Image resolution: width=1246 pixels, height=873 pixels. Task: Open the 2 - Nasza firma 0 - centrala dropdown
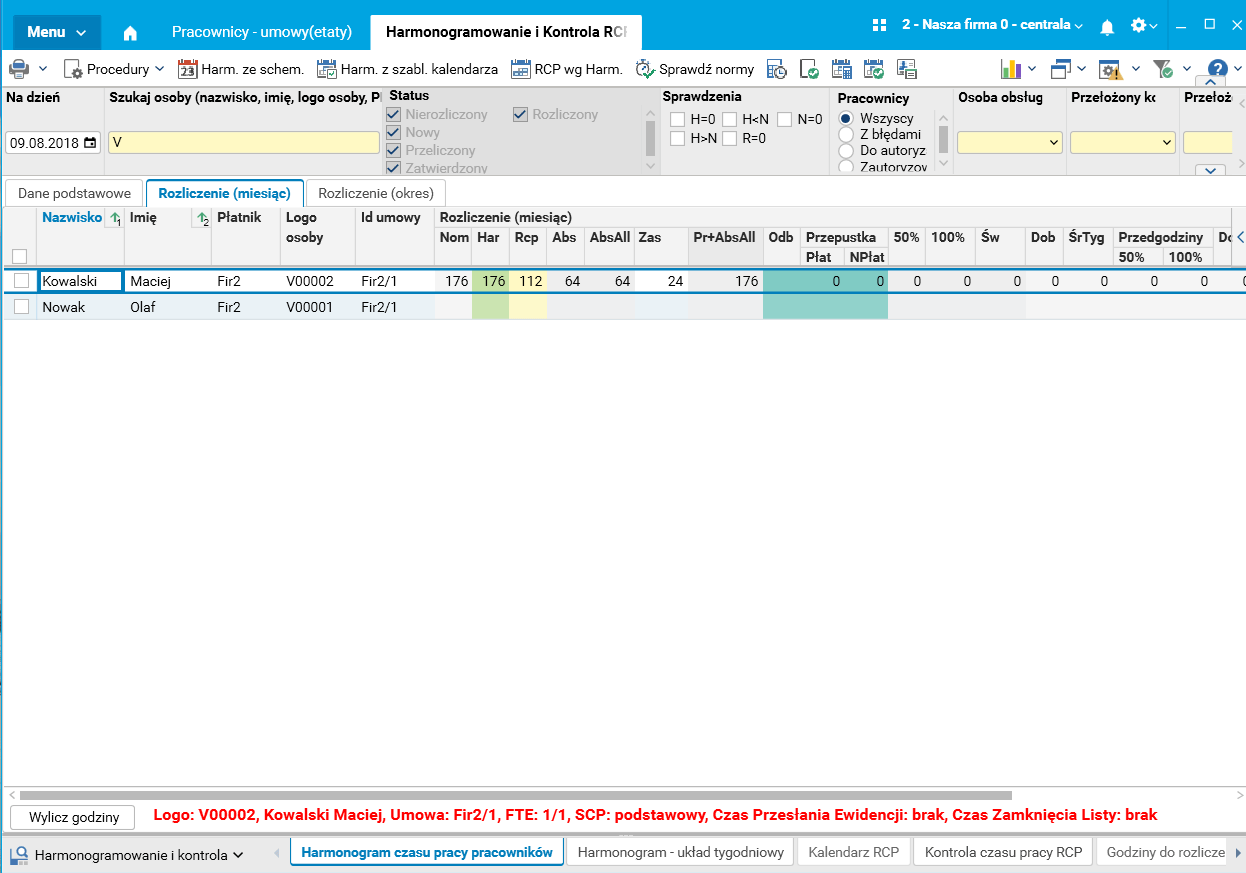click(x=992, y=25)
